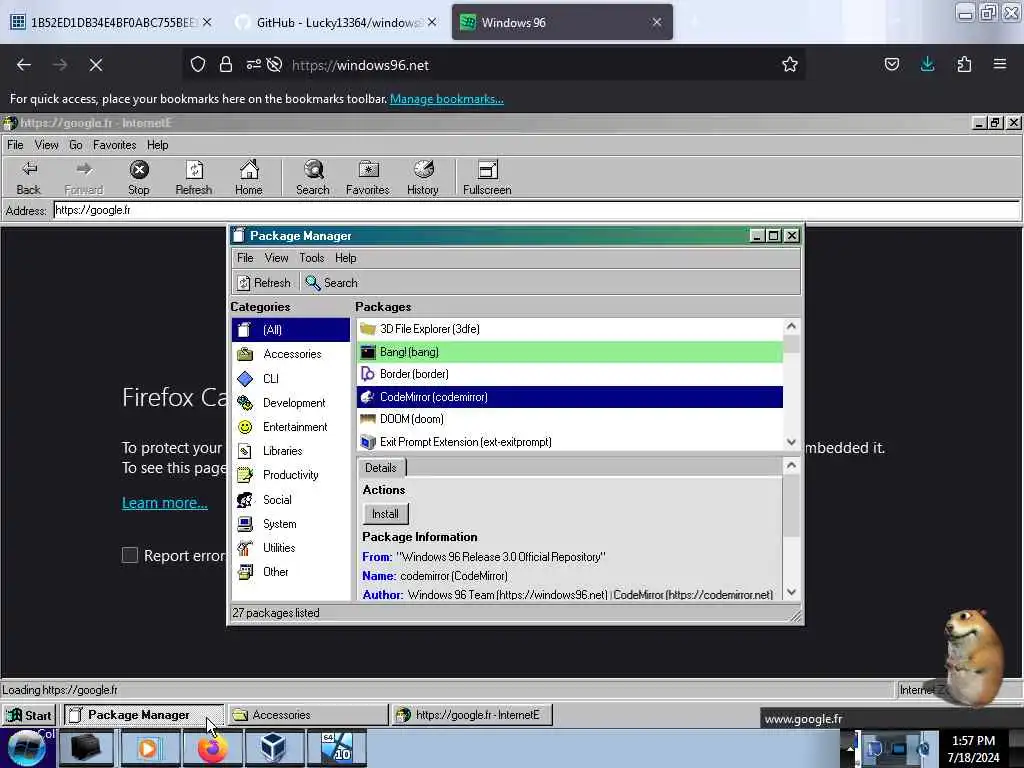Open Package Manager File menu
This screenshot has width=1024, height=768.
tap(245, 258)
